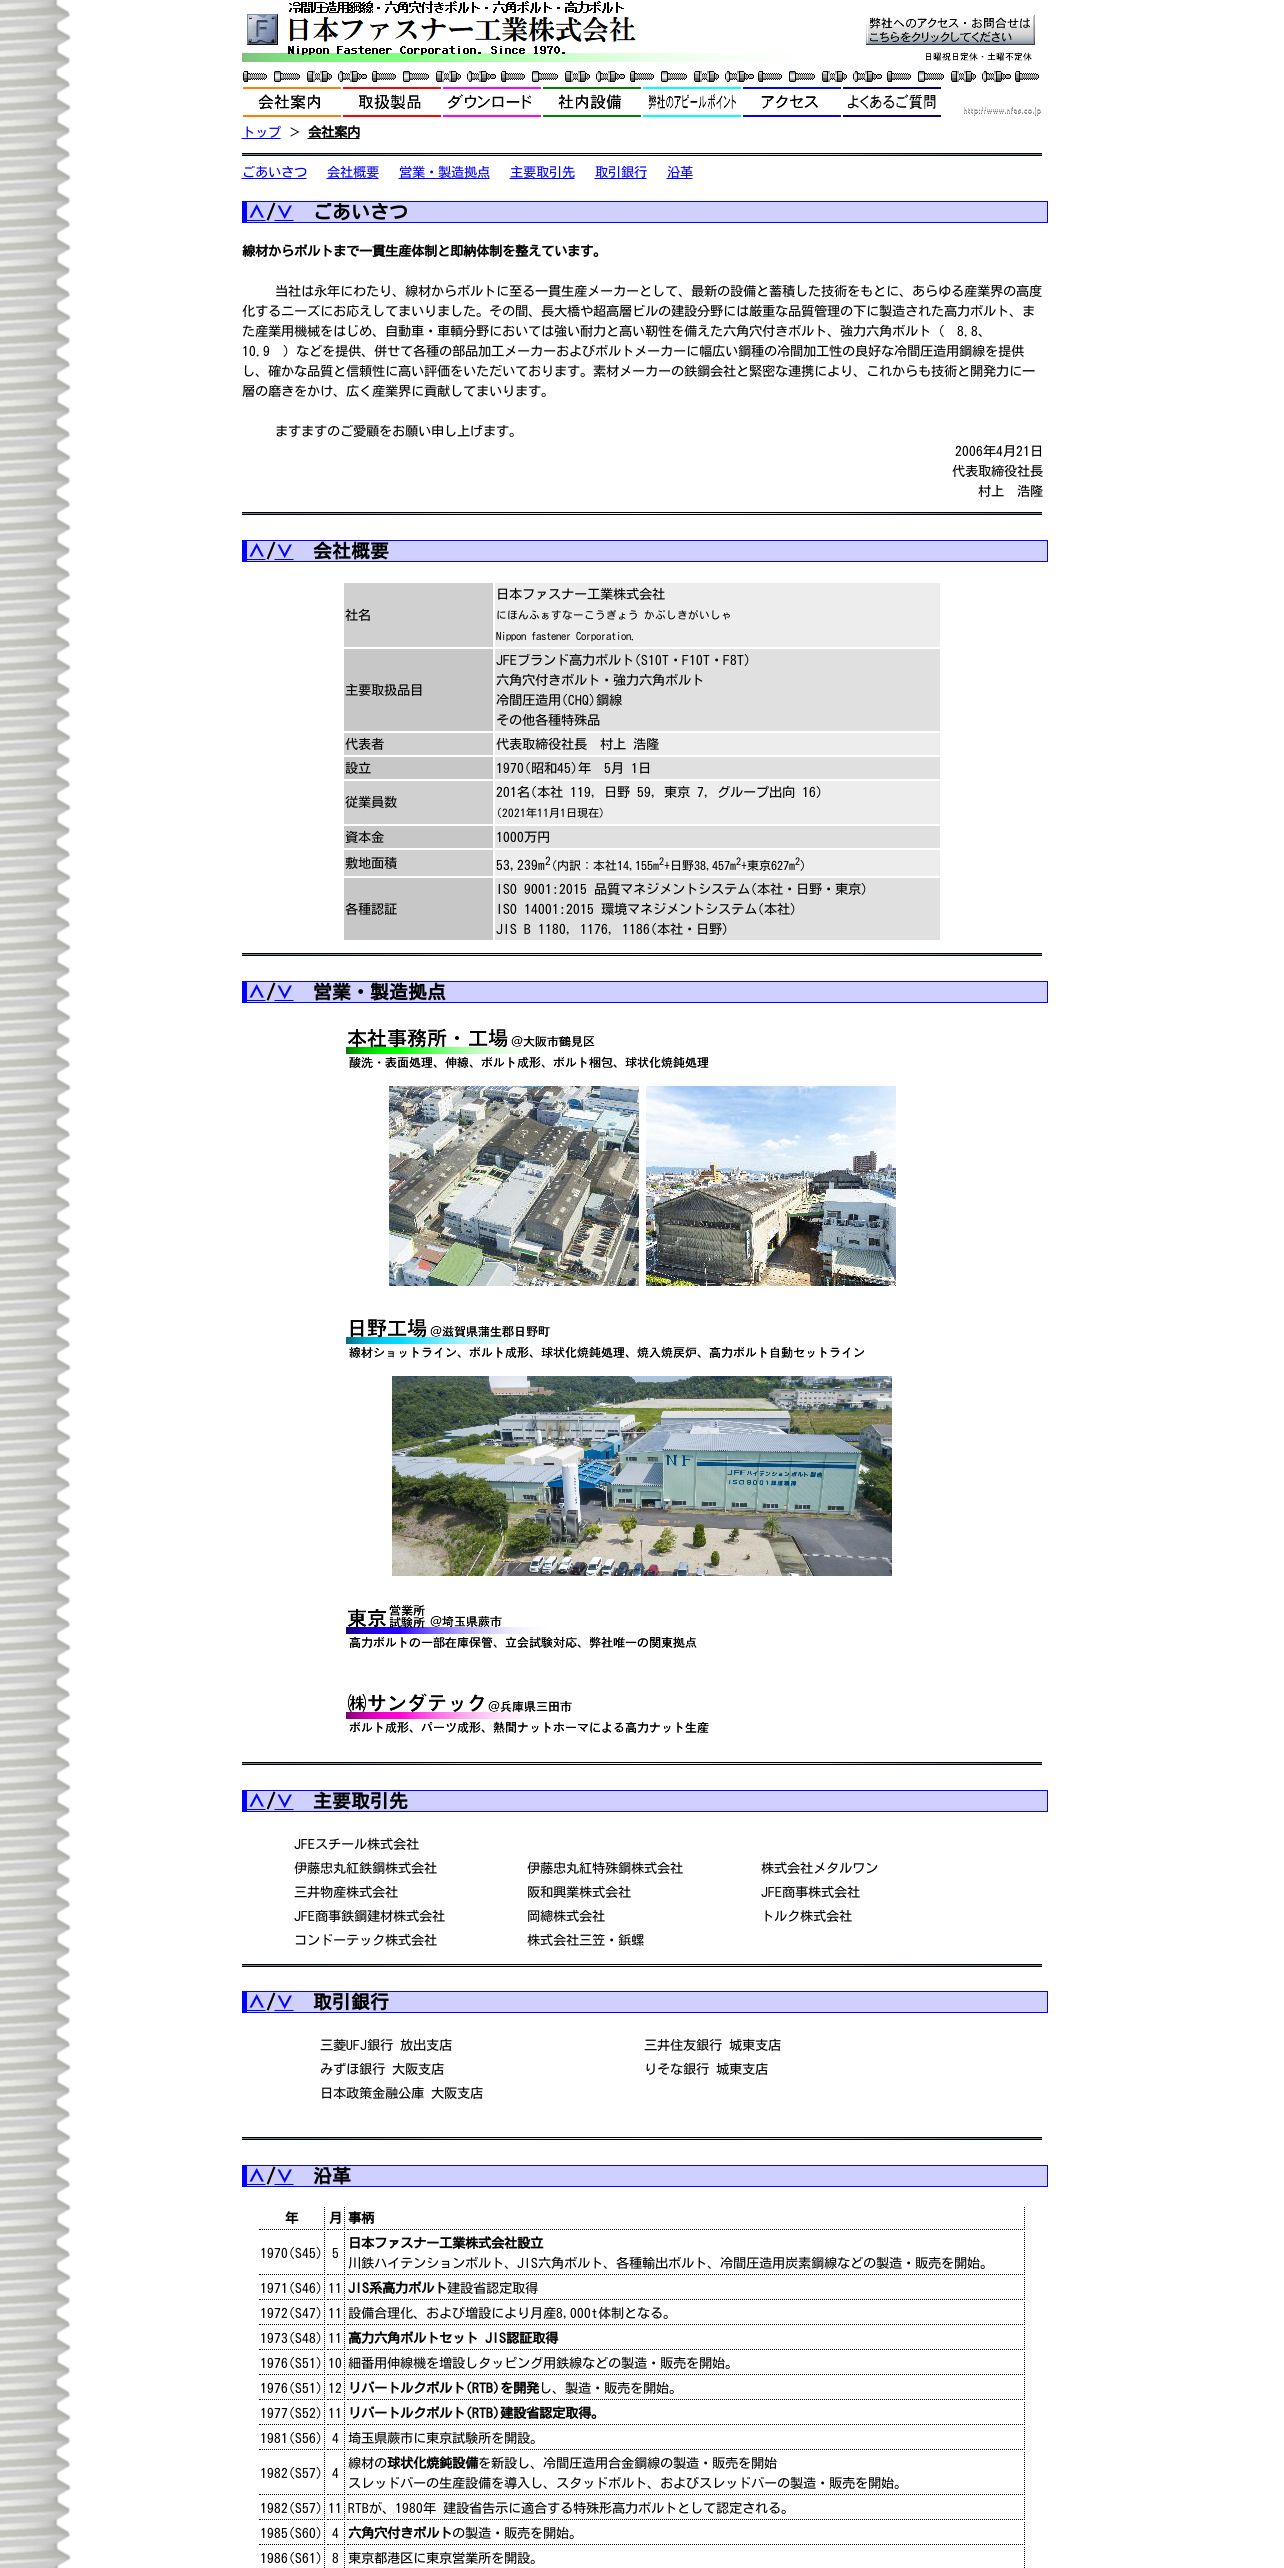Open the 社内設備 navigation menu

coord(590,102)
